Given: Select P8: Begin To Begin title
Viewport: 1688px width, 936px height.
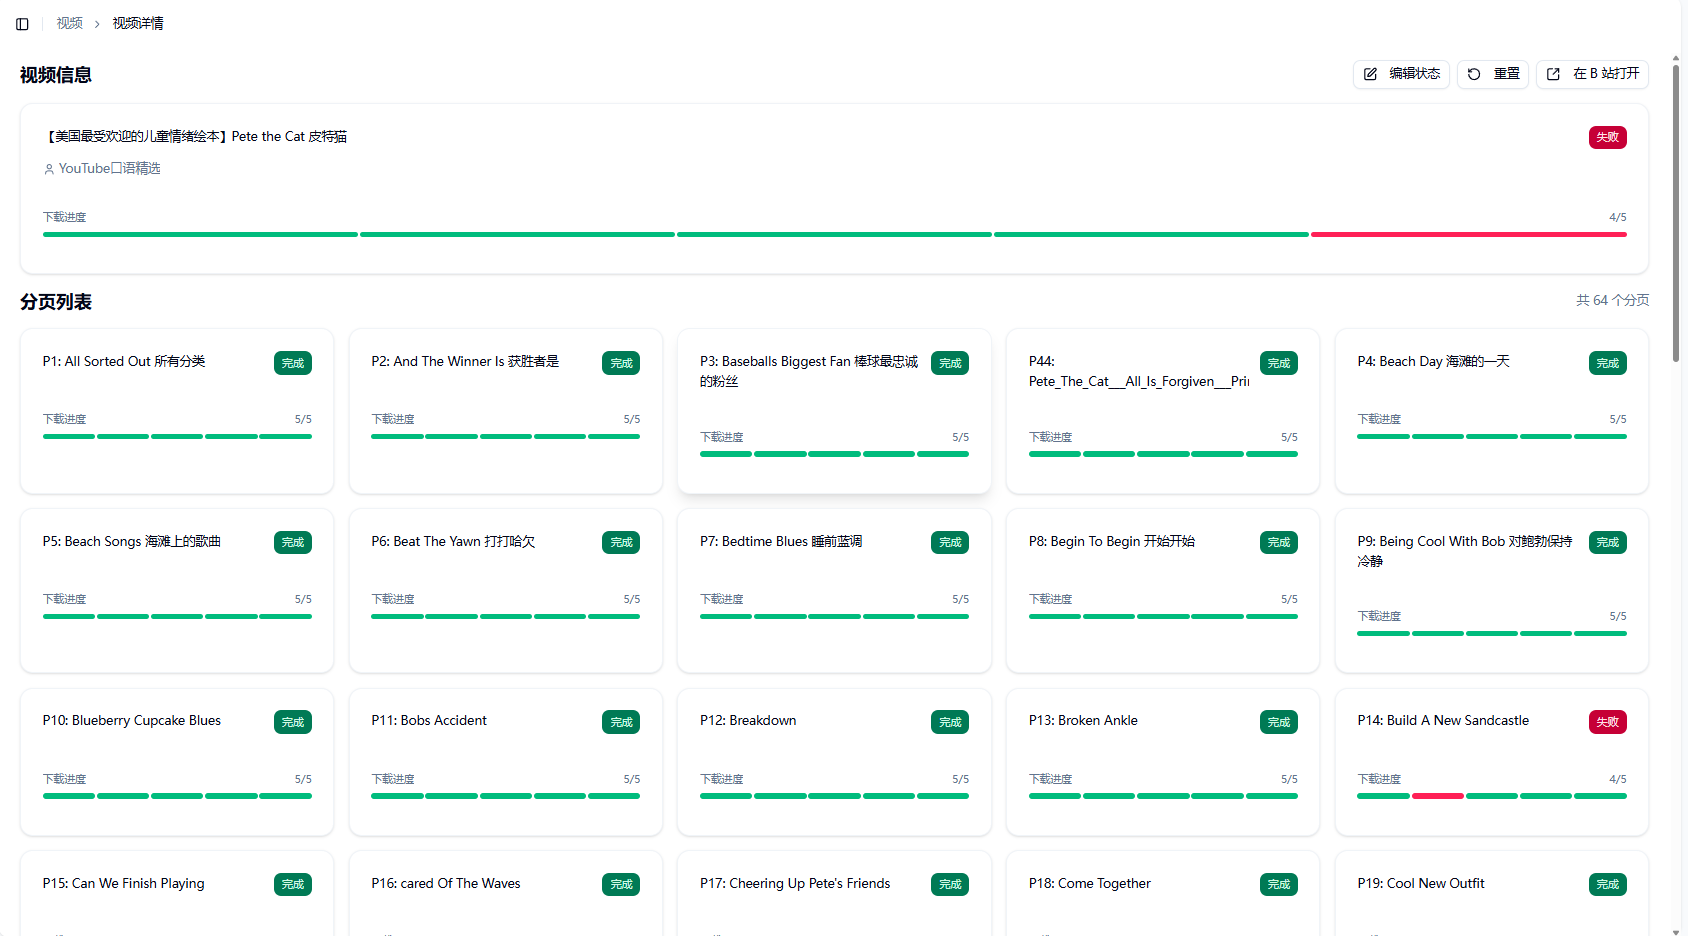Looking at the screenshot, I should (1112, 542).
